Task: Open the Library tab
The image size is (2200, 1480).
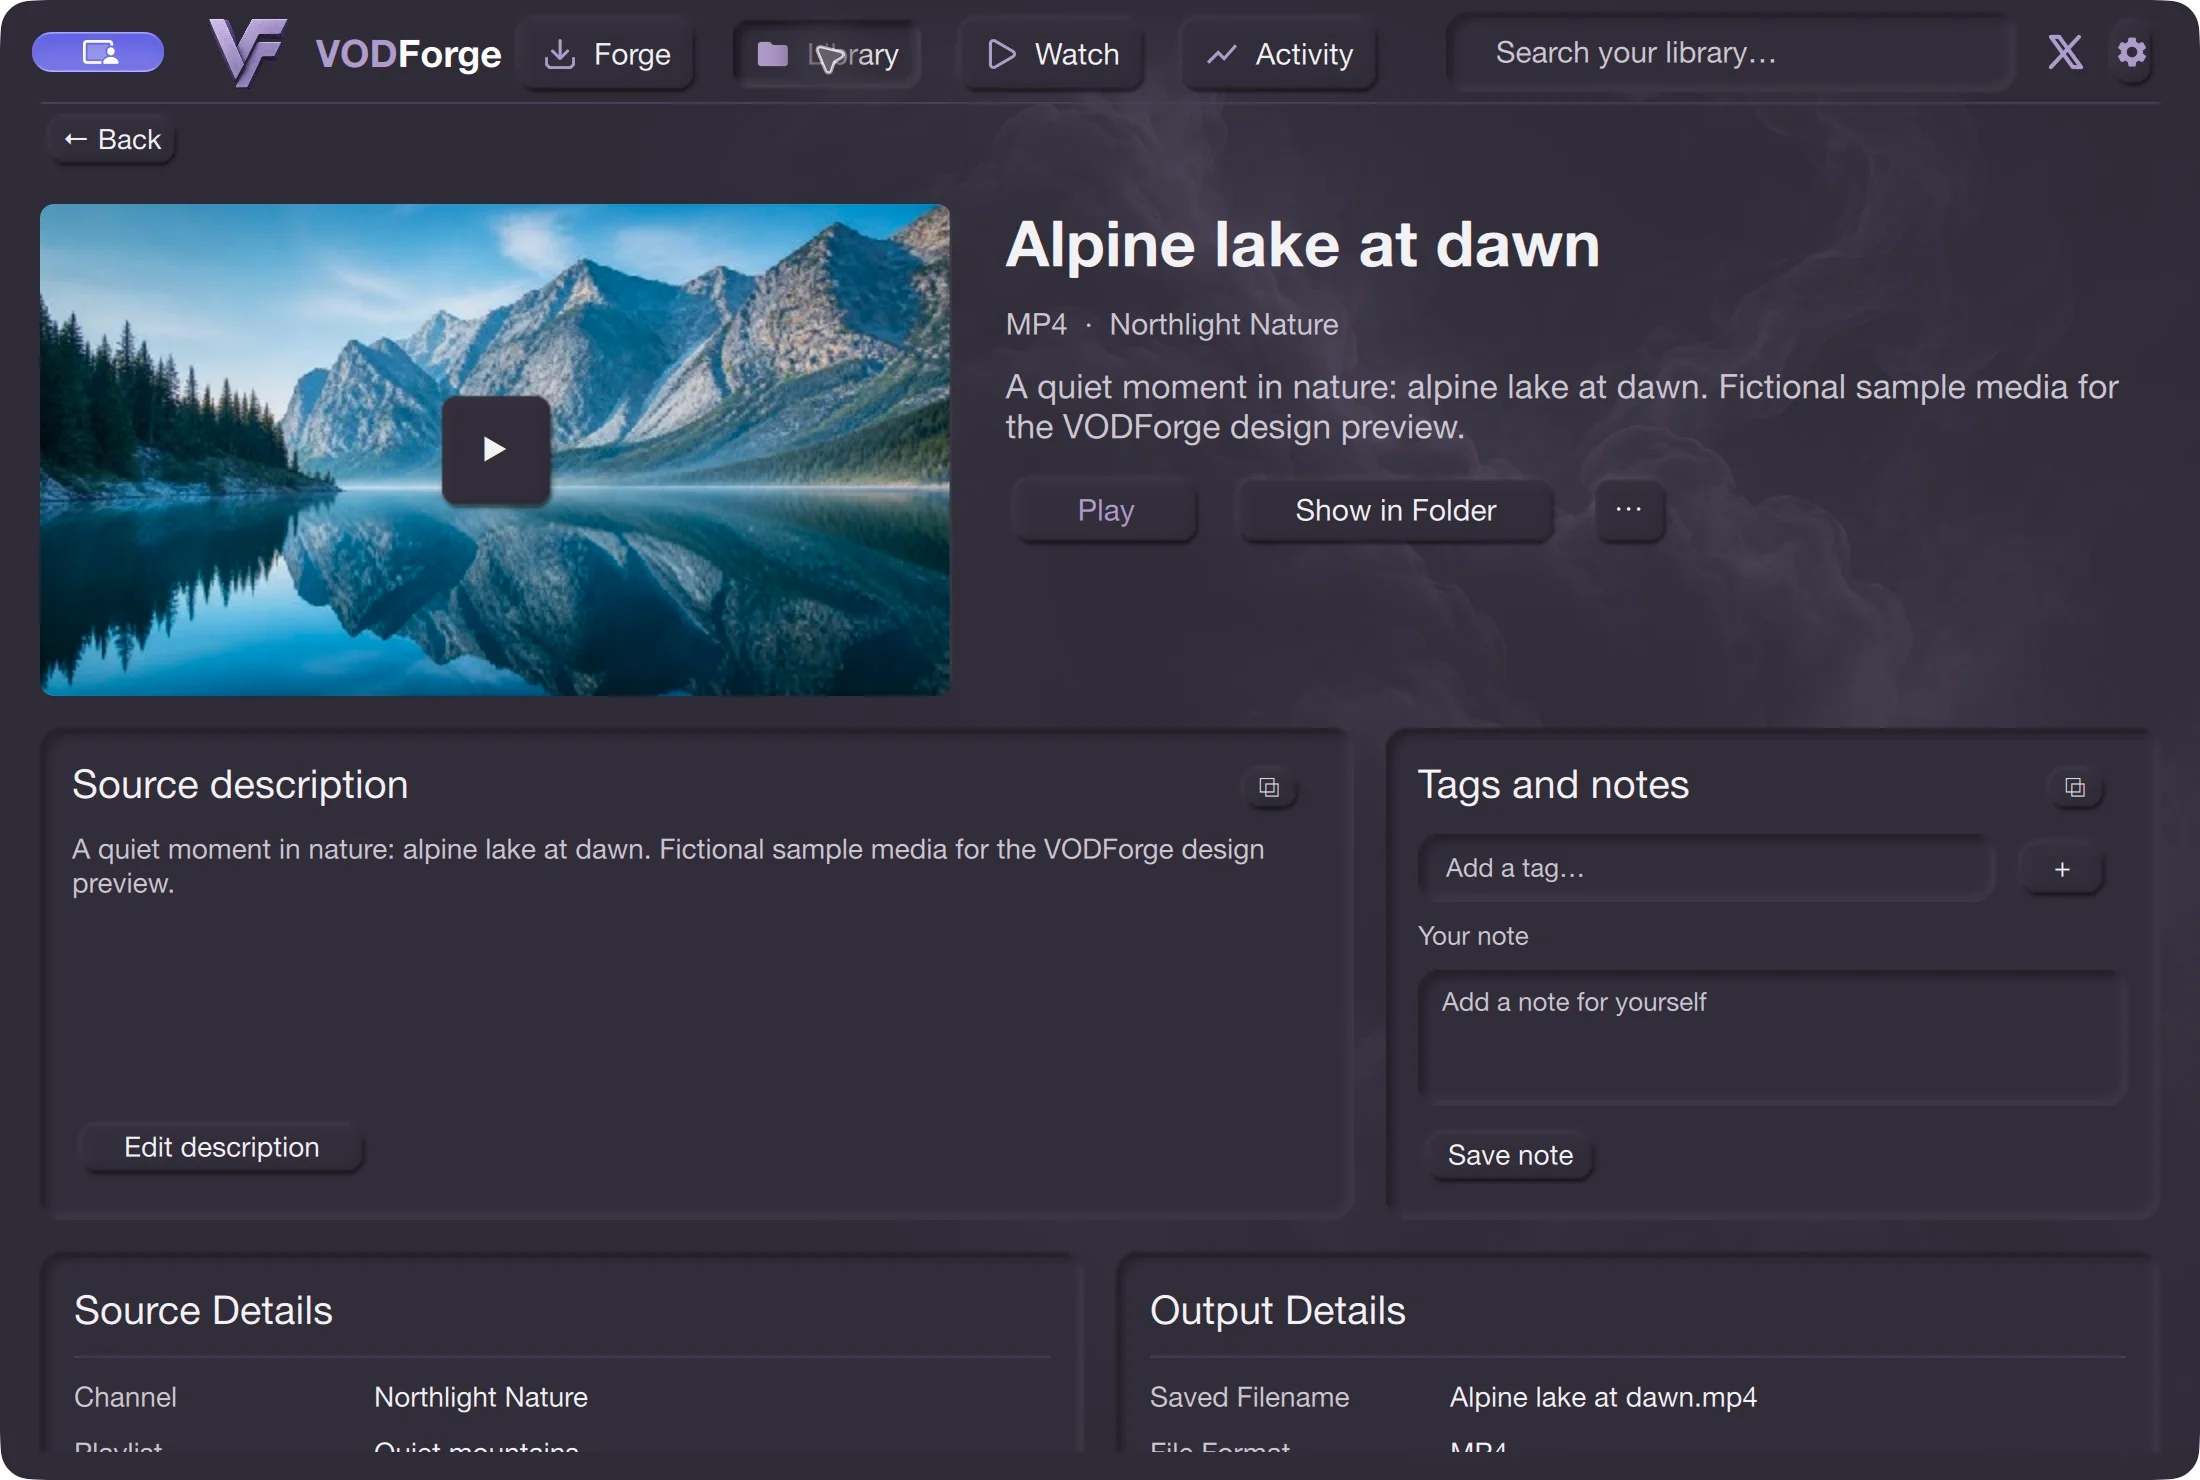Action: click(827, 54)
